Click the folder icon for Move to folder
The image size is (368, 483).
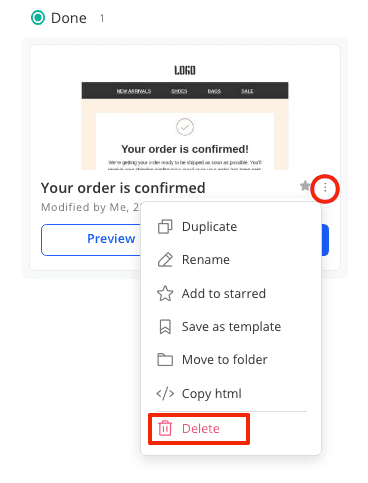pos(165,360)
